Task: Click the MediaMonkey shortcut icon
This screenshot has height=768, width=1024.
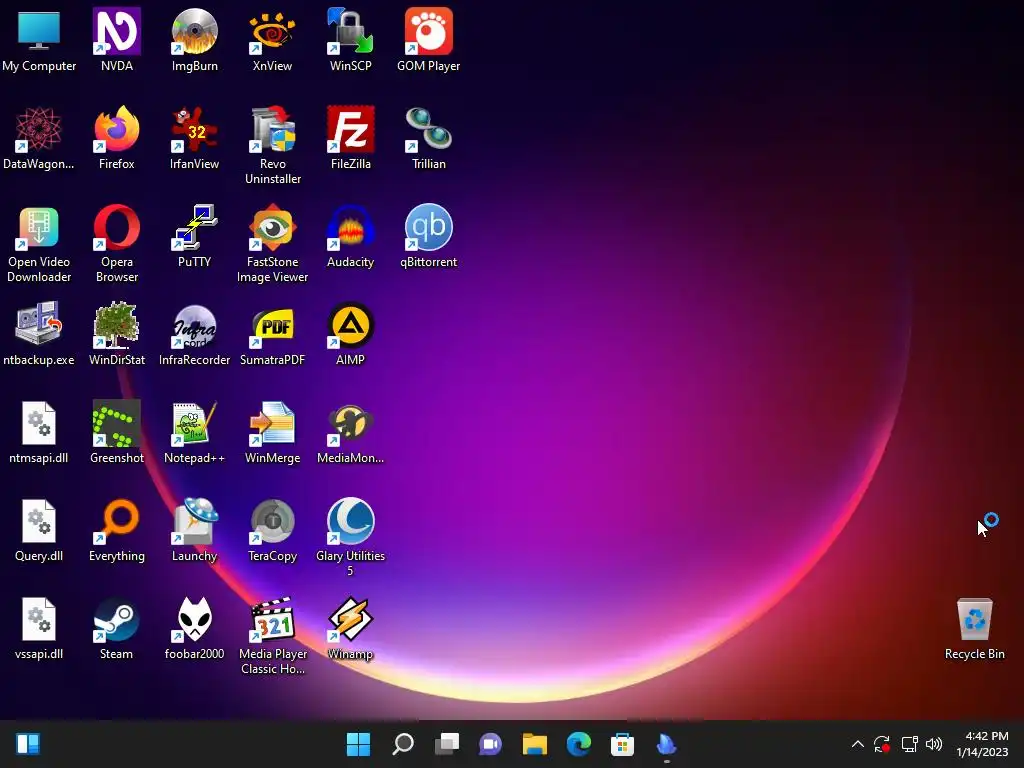Action: tap(350, 423)
